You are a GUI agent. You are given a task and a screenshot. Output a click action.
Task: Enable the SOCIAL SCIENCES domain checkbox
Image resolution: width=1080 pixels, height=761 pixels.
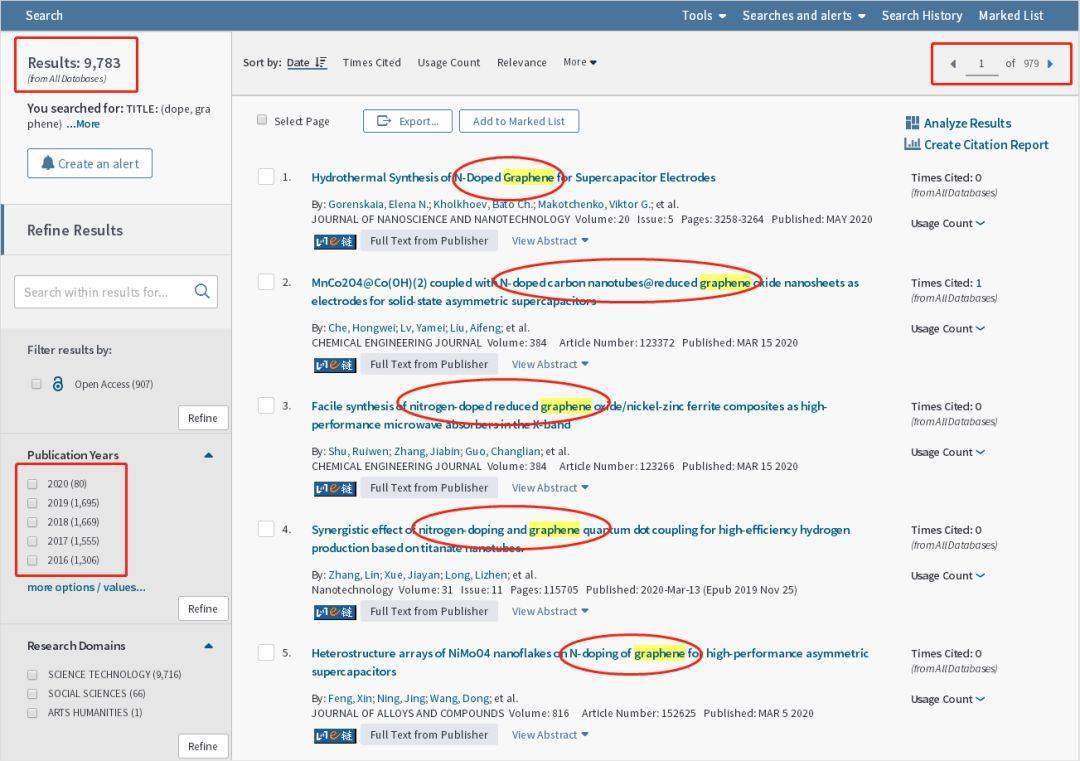coord(33,693)
